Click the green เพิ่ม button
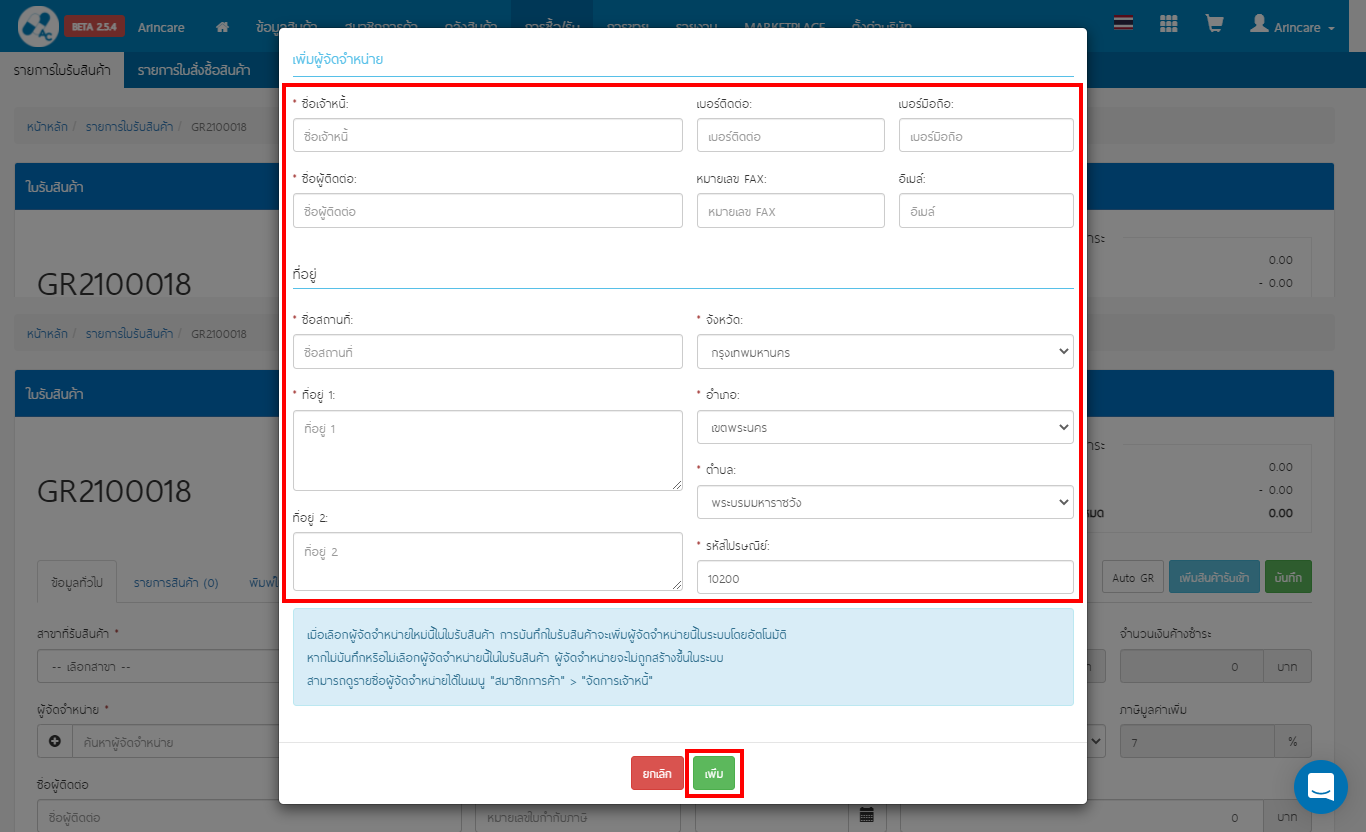Screen dimensions: 1366x832 click(x=714, y=774)
